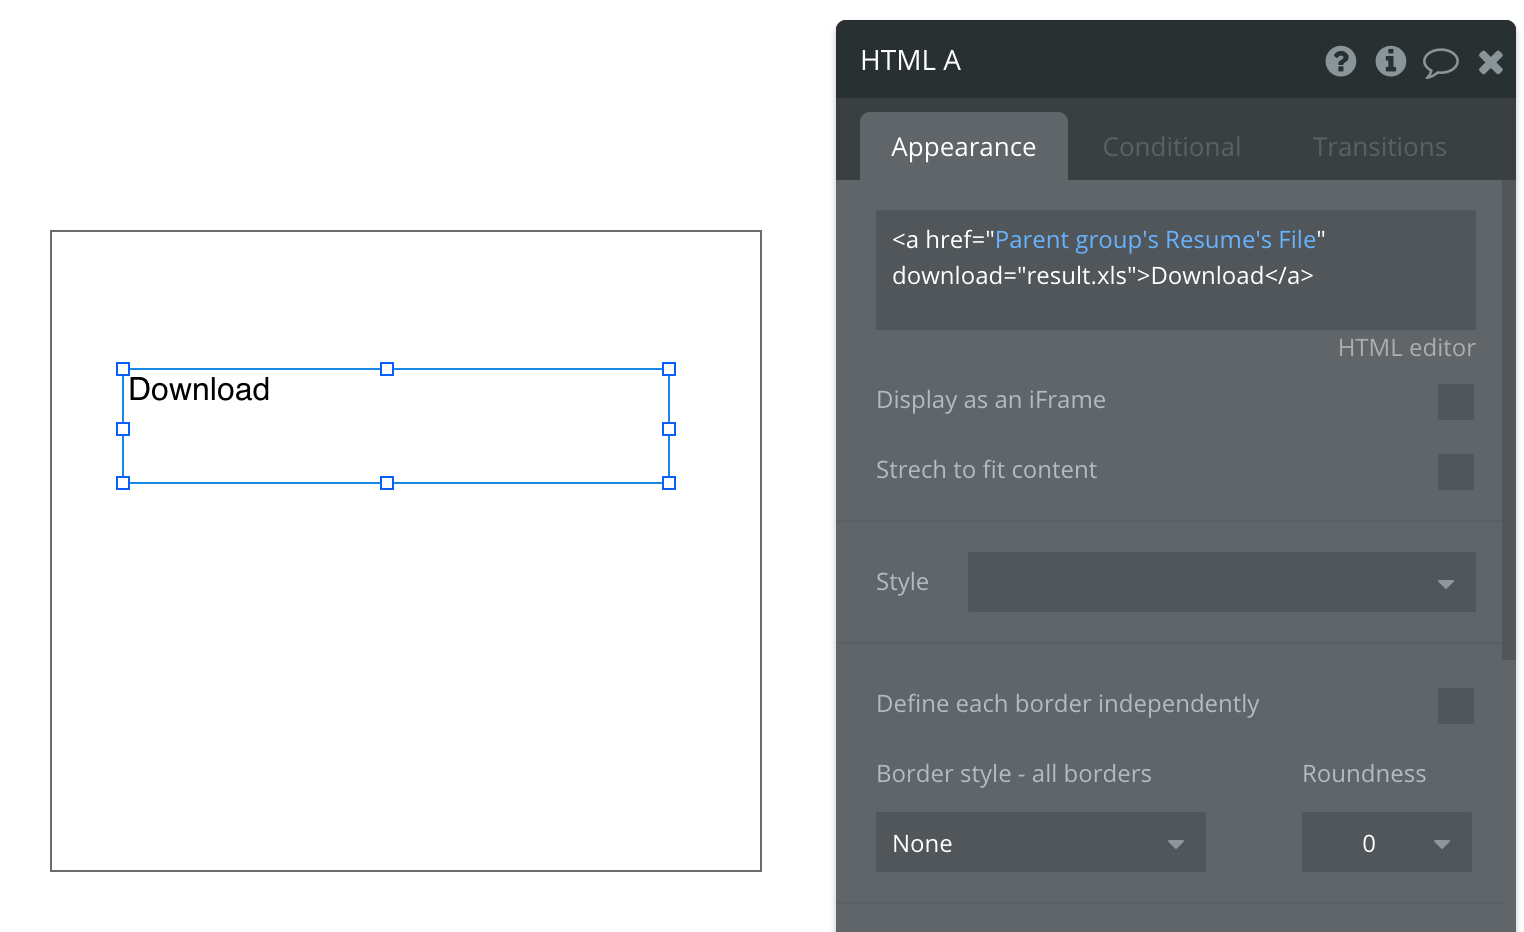Image resolution: width=1524 pixels, height=932 pixels.
Task: Open the comment speech bubble icon
Action: point(1440,63)
